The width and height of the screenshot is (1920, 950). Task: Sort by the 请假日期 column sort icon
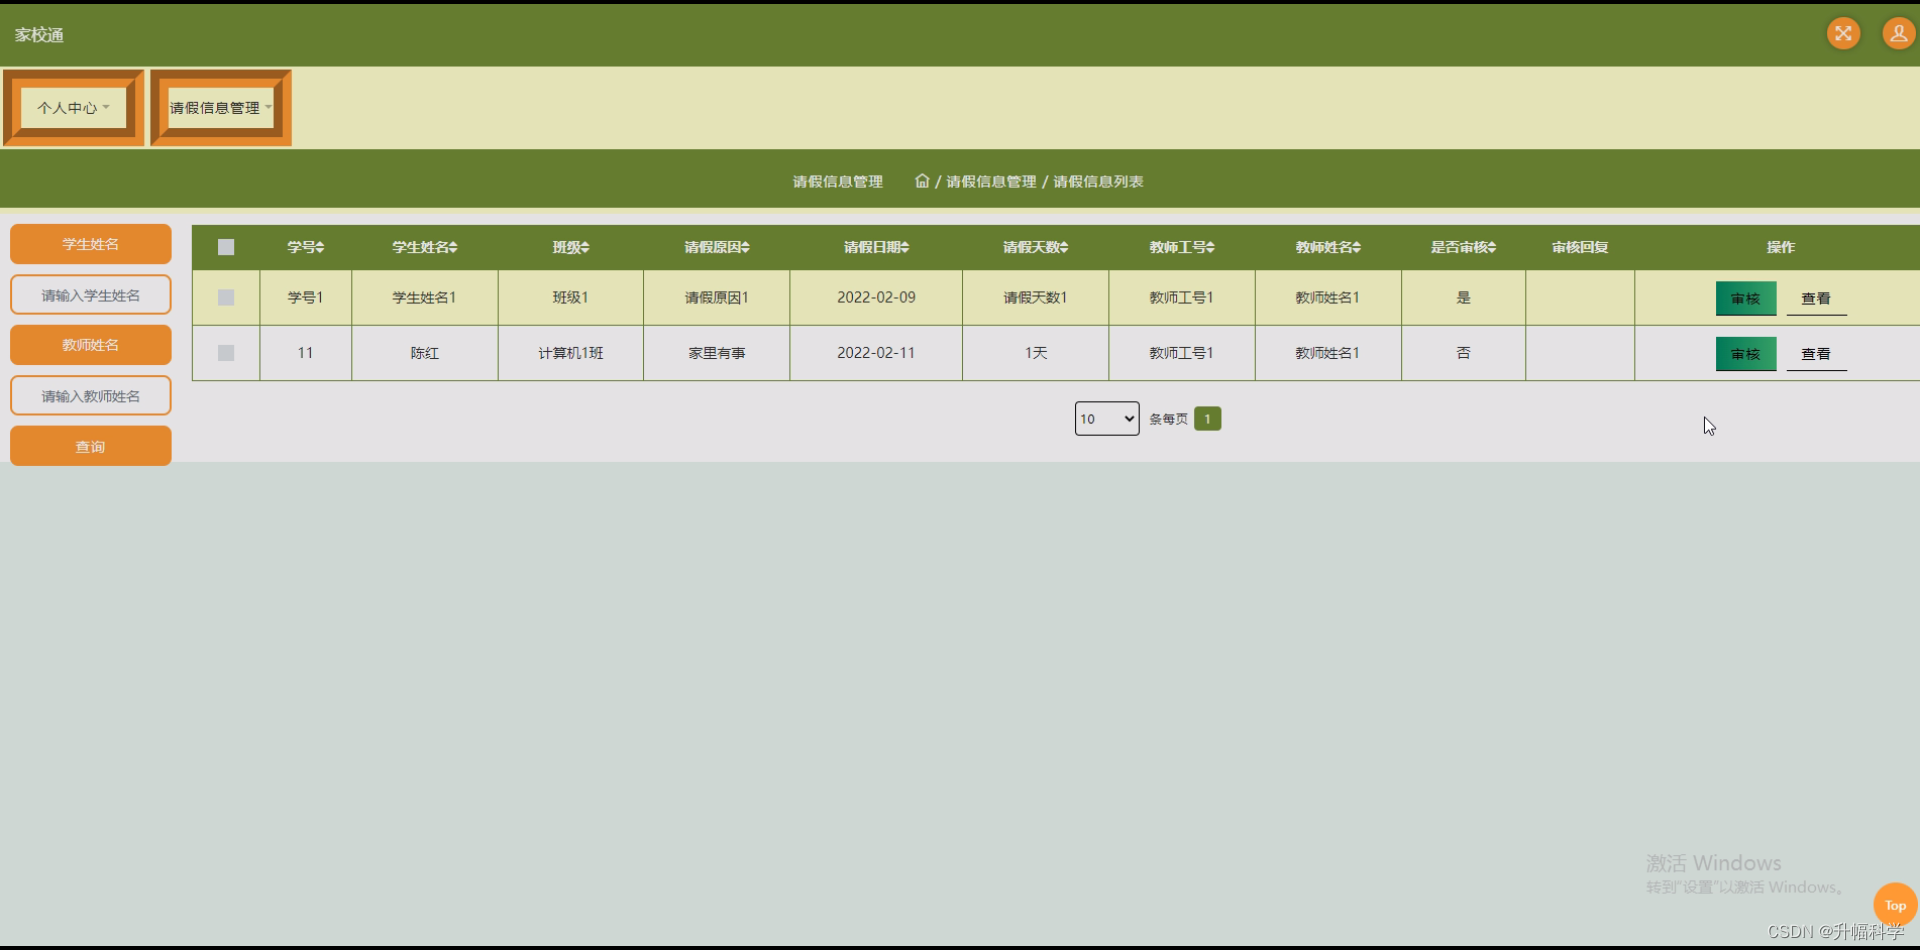(x=906, y=247)
